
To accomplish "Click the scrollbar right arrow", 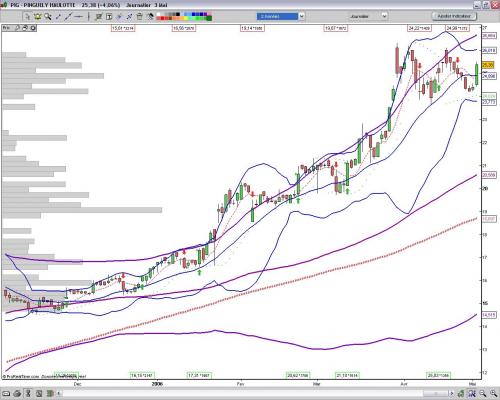I will pos(452,394).
